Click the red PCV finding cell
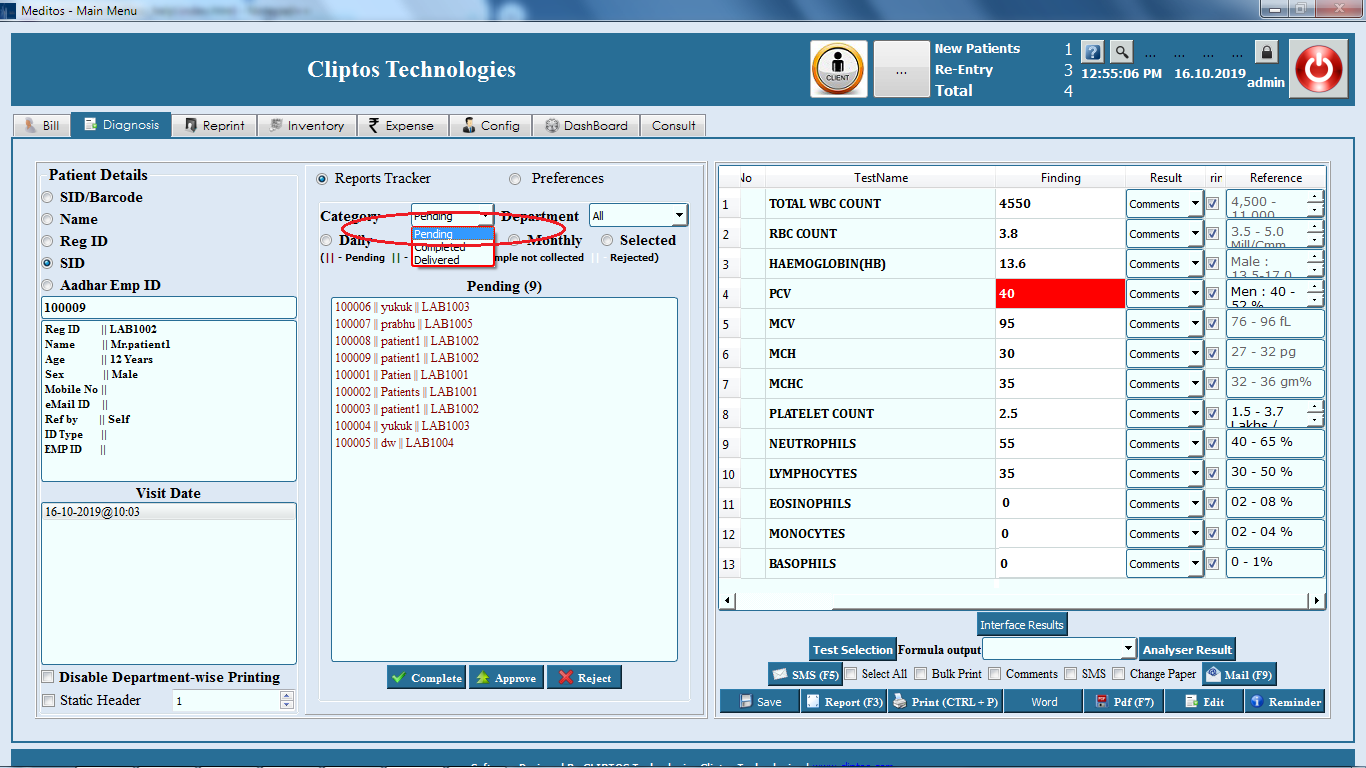This screenshot has width=1366, height=768. tap(1060, 294)
